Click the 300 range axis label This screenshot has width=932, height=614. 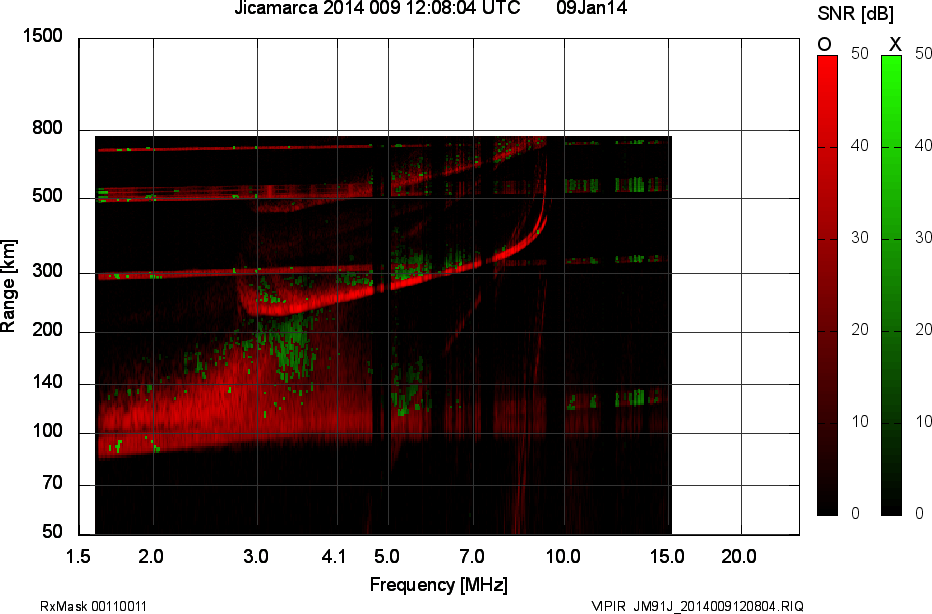point(47,271)
